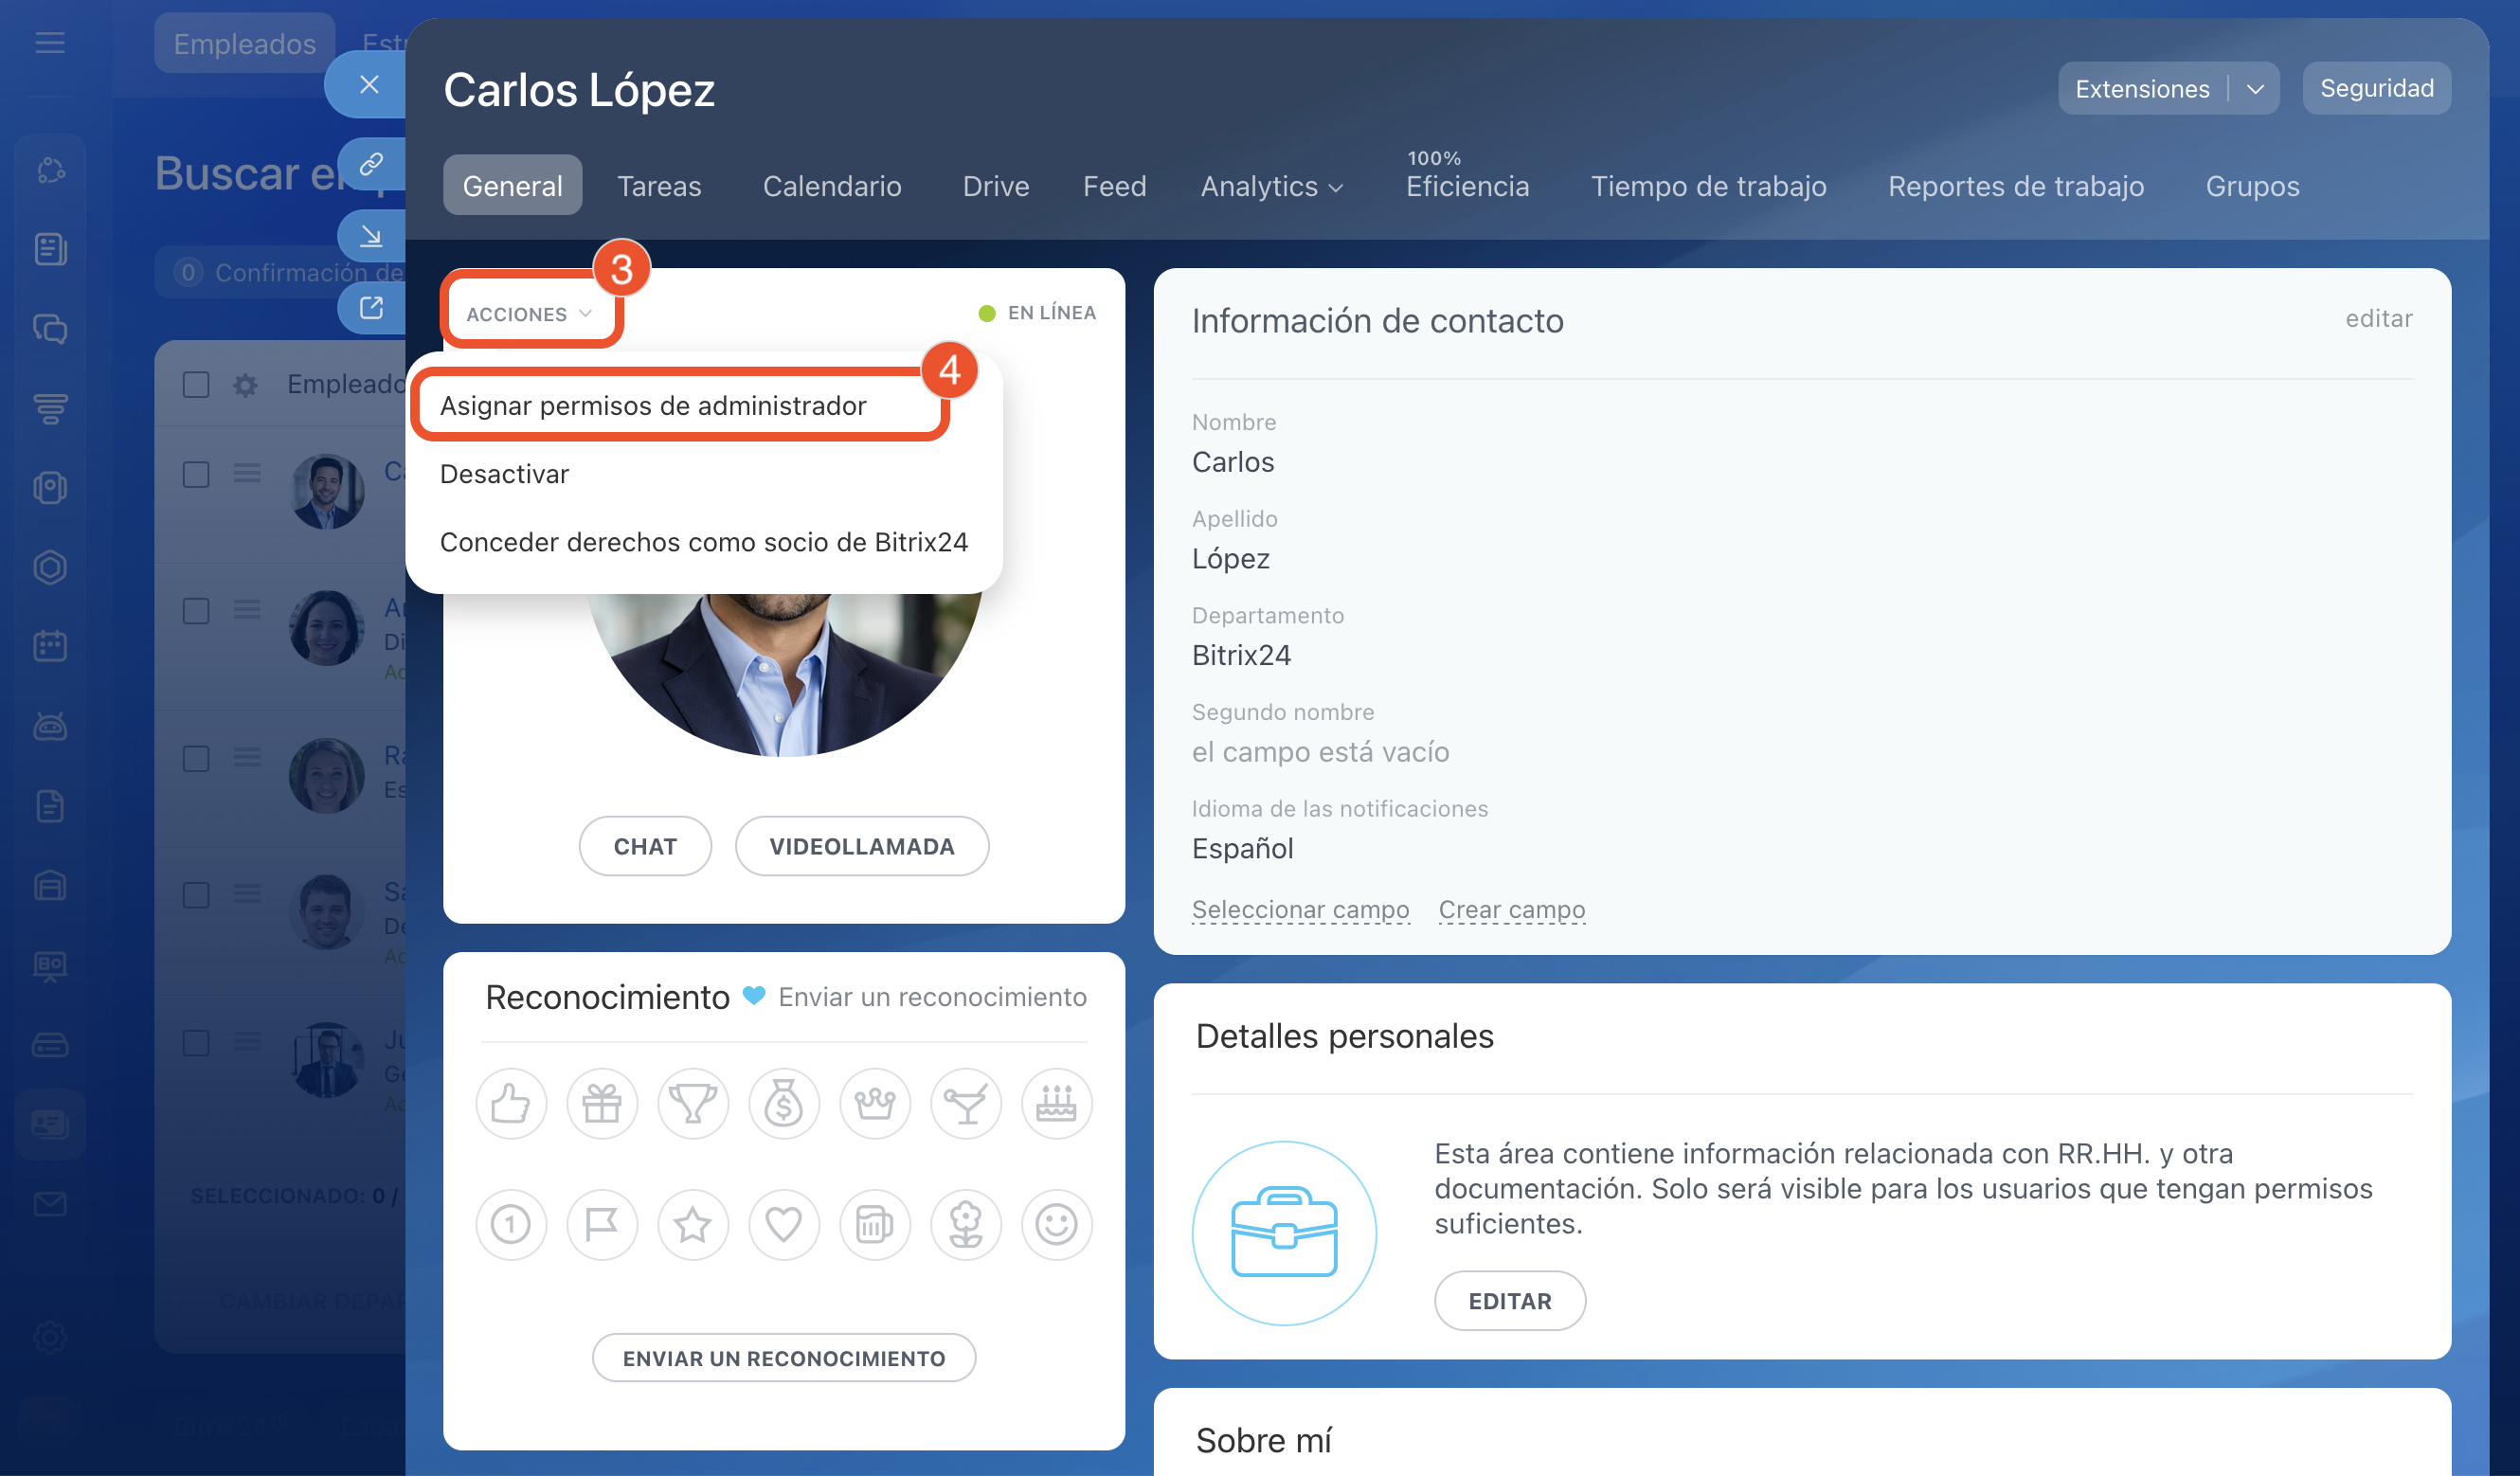The width and height of the screenshot is (2520, 1476).
Task: Open profile in new window icon
Action: 371,307
